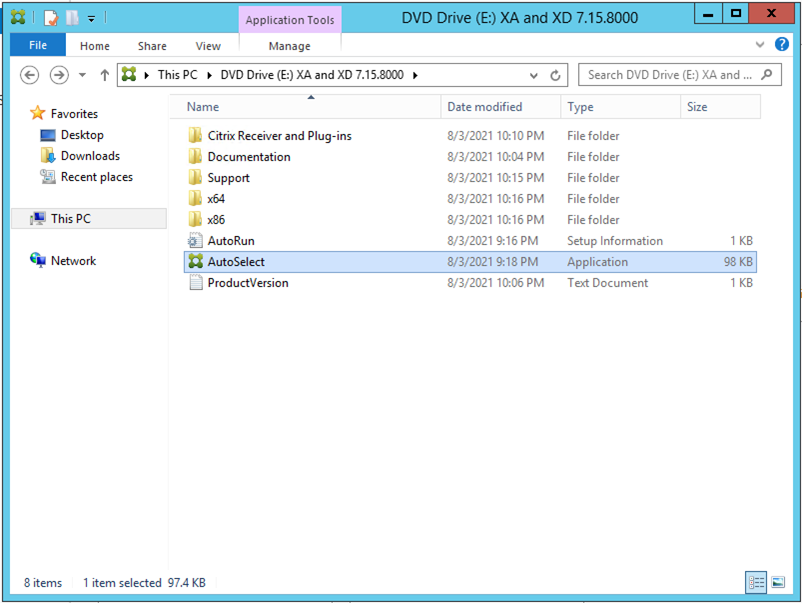Viewport: 802px width, 603px height.
Task: Sort by the Date modified column header
Action: [x=501, y=107]
